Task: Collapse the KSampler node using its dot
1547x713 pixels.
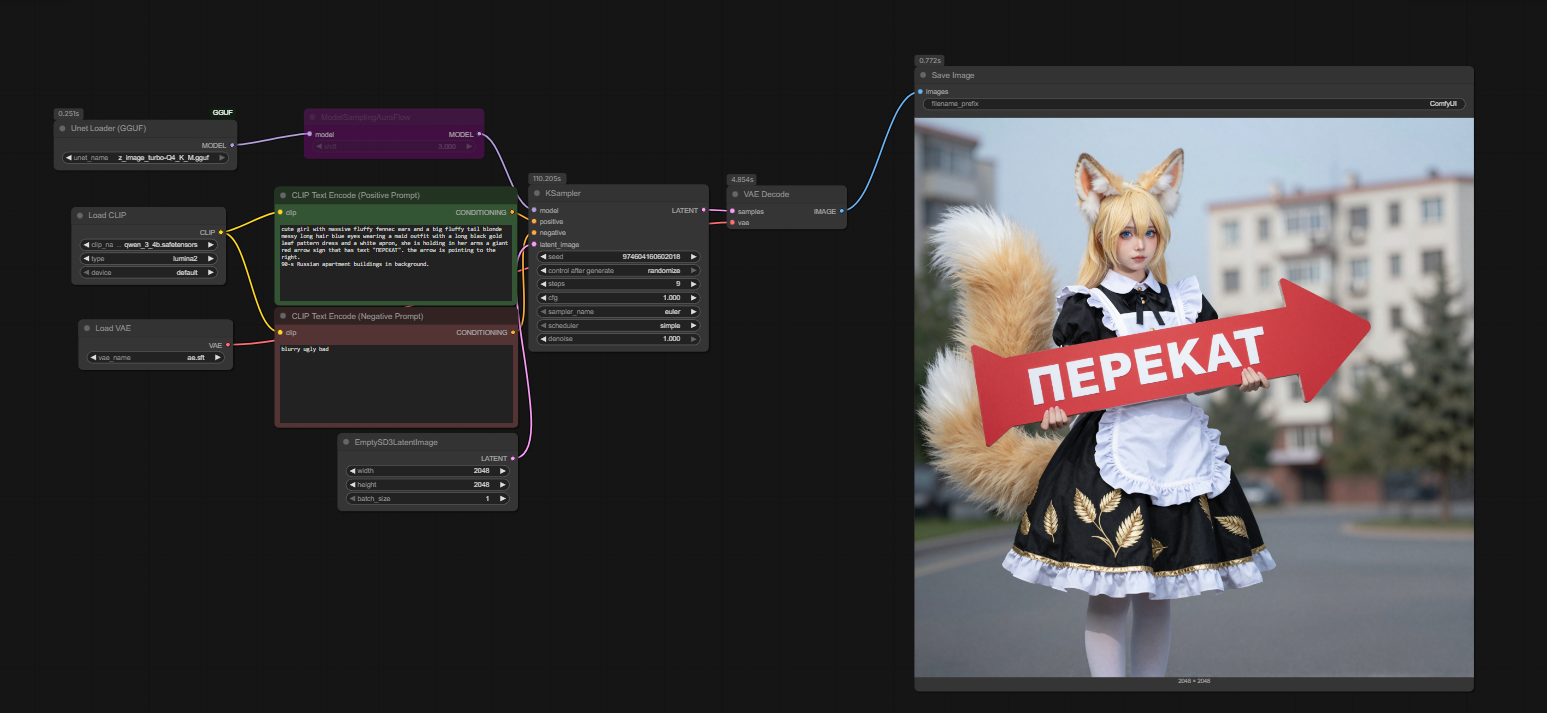Action: (x=537, y=193)
